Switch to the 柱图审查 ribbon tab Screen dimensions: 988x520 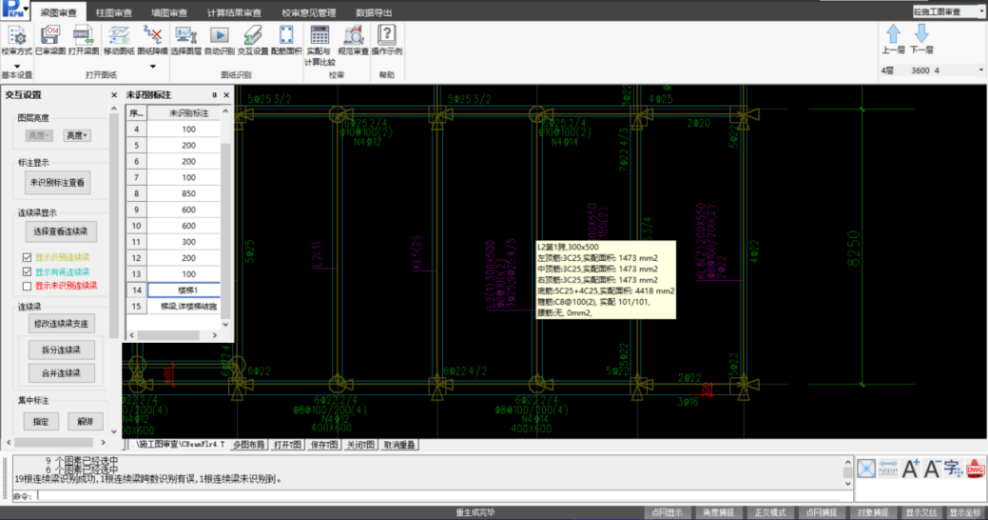(x=113, y=11)
